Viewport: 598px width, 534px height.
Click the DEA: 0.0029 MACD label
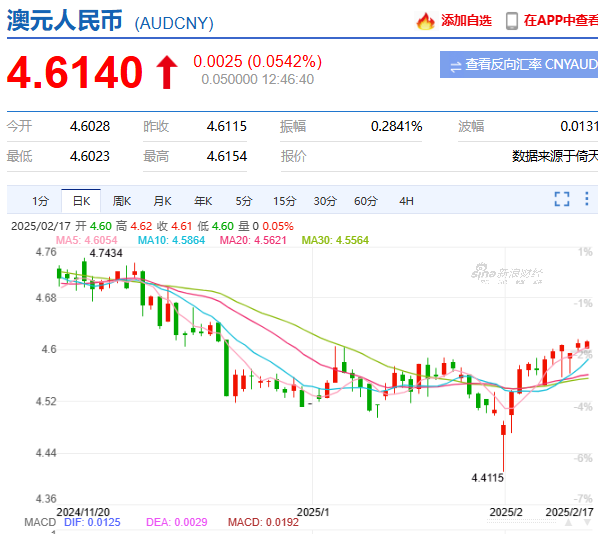pos(177,522)
